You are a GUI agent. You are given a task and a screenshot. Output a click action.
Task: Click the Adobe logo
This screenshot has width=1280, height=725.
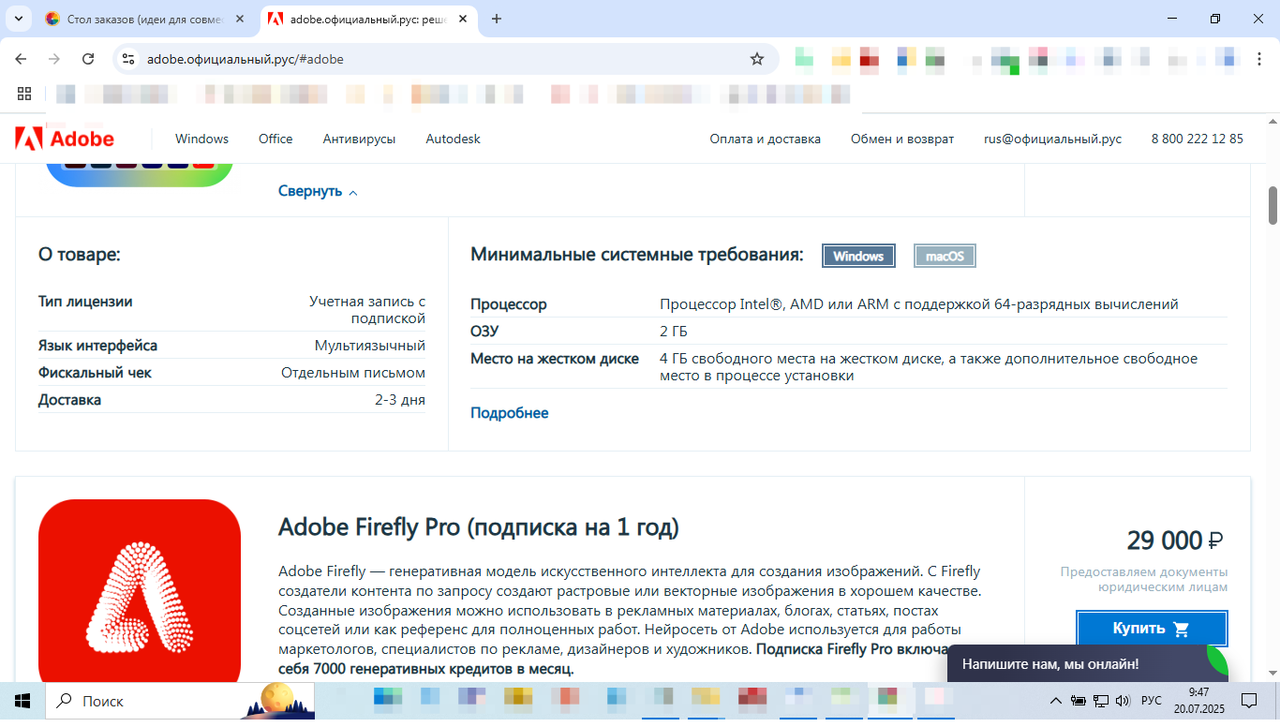(x=65, y=139)
